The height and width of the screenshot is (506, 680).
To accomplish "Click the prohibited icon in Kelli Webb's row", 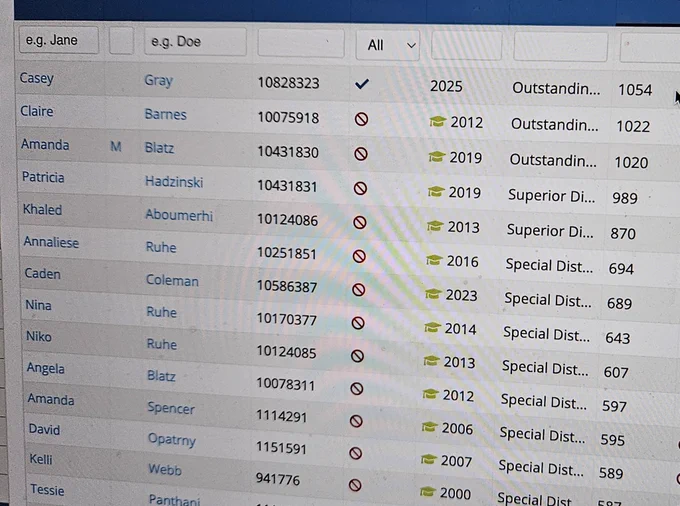I will [x=355, y=485].
